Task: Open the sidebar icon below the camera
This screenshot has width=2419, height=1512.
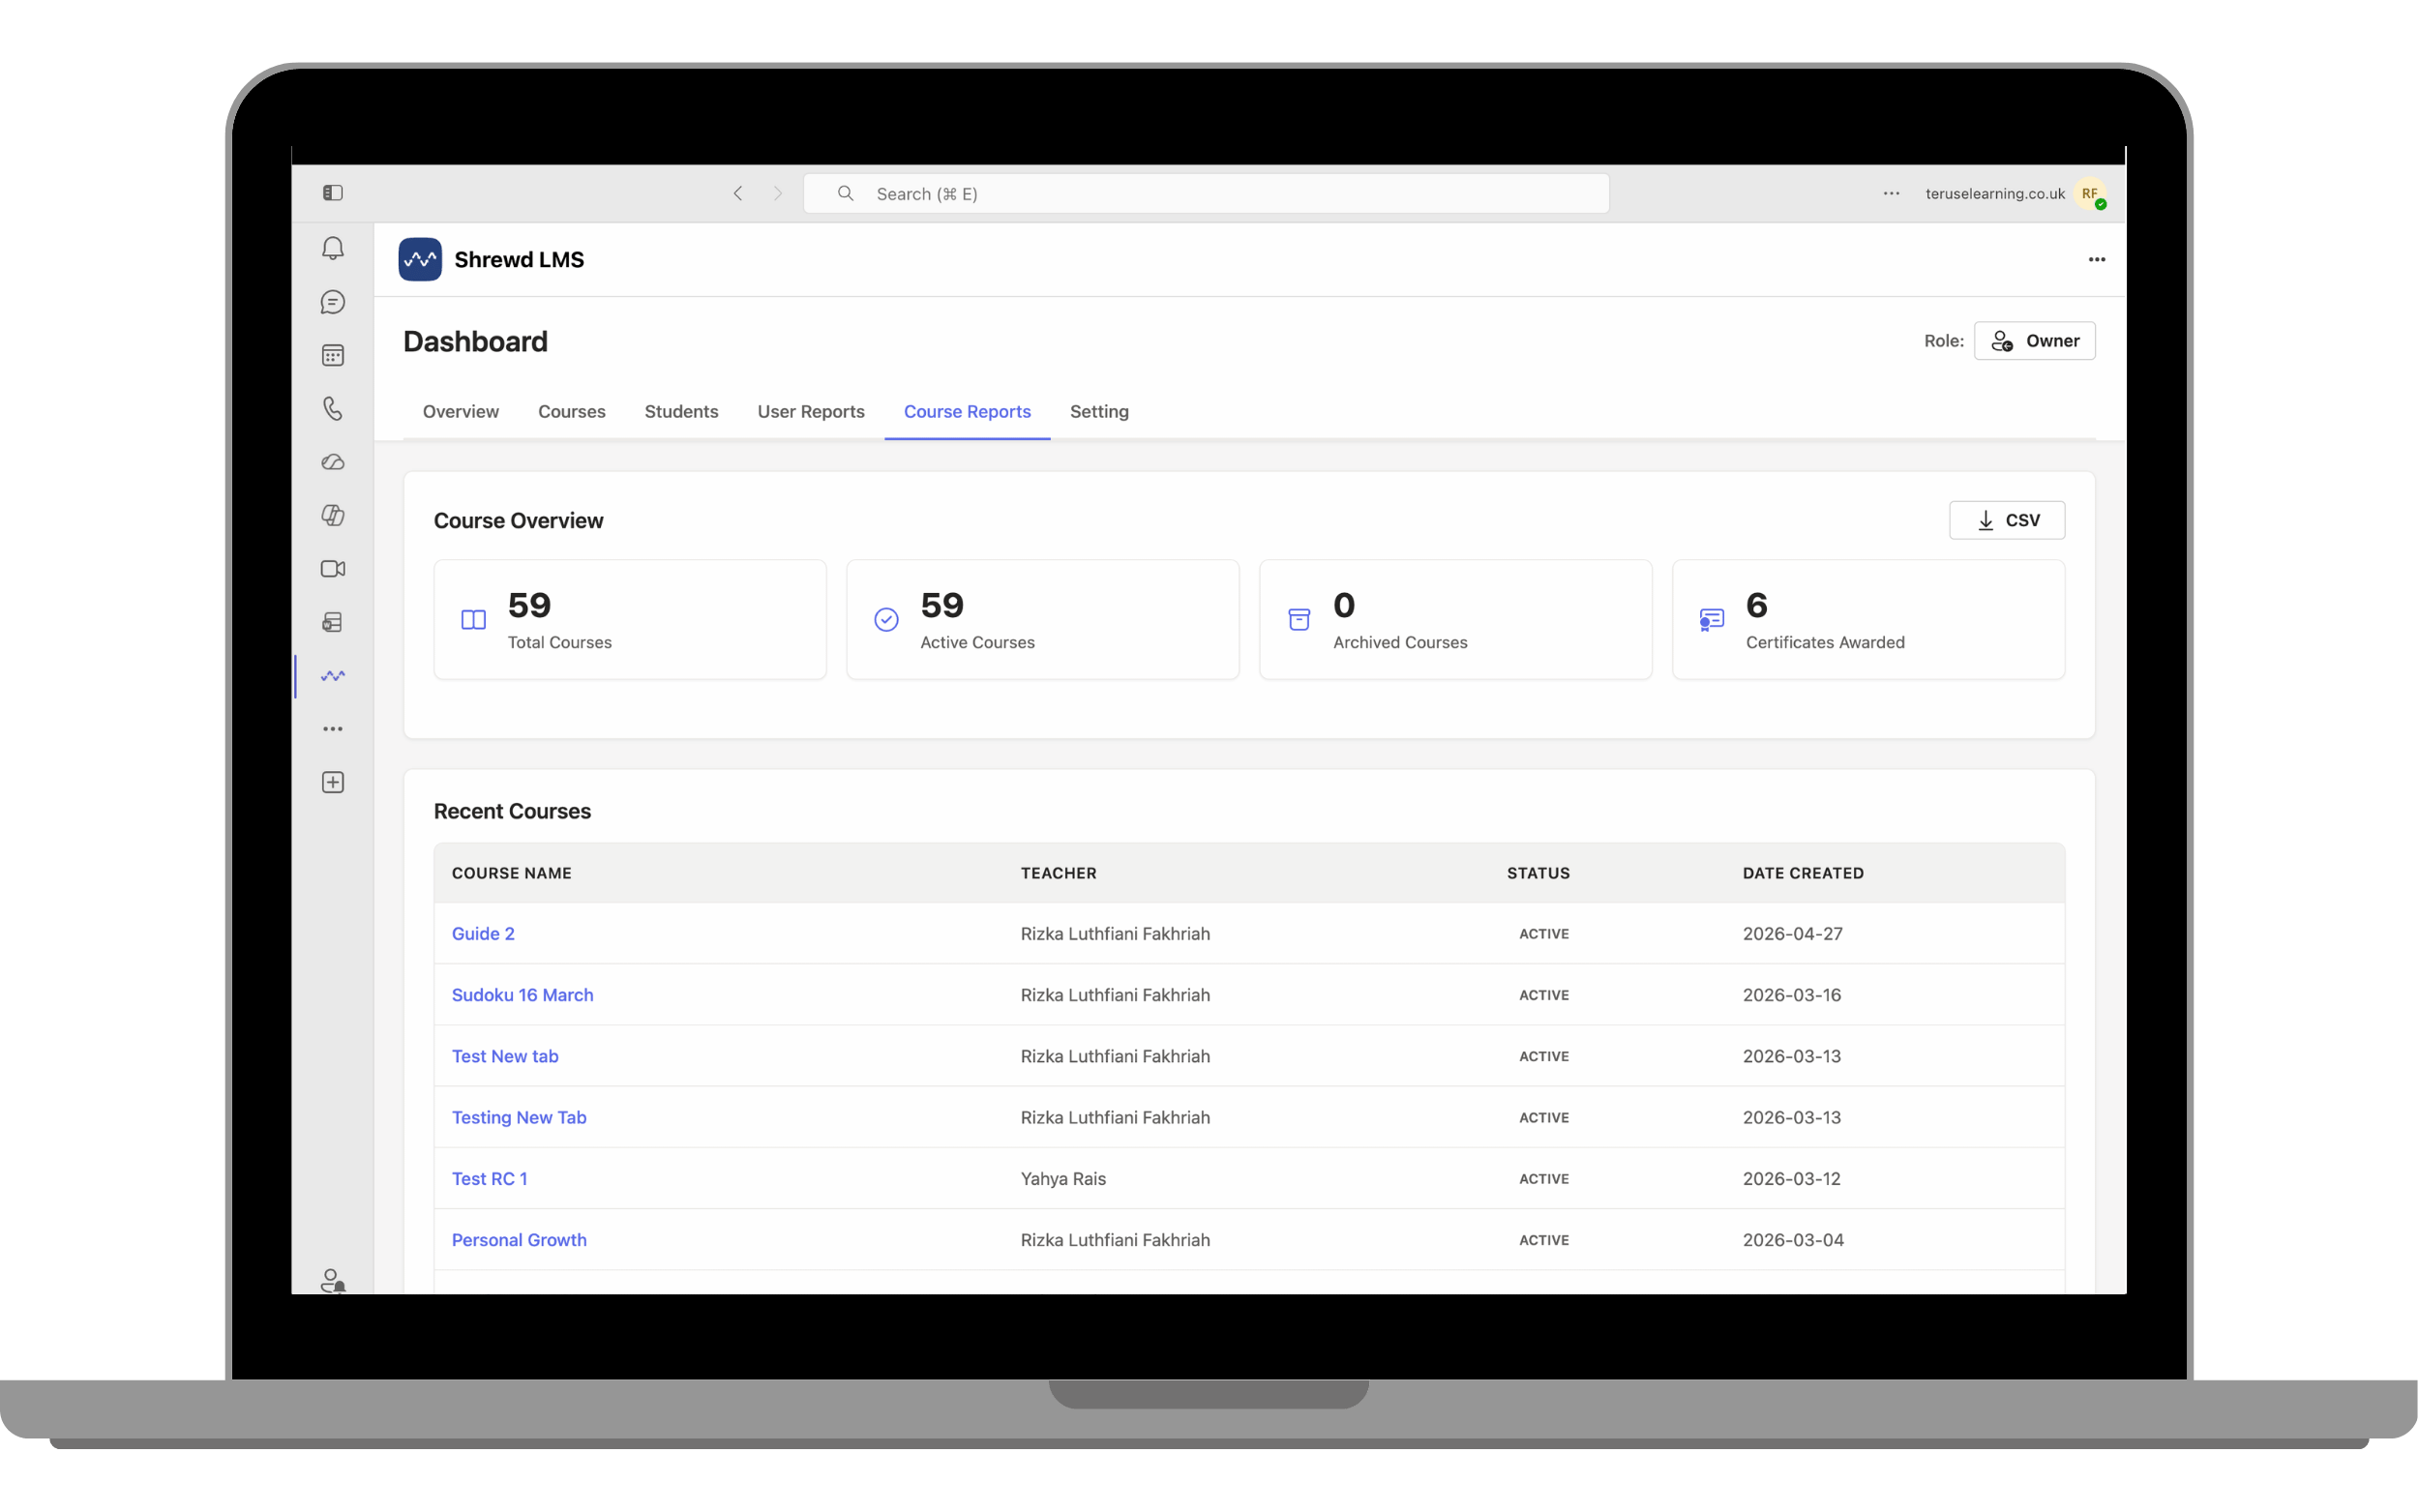Action: [x=333, y=622]
